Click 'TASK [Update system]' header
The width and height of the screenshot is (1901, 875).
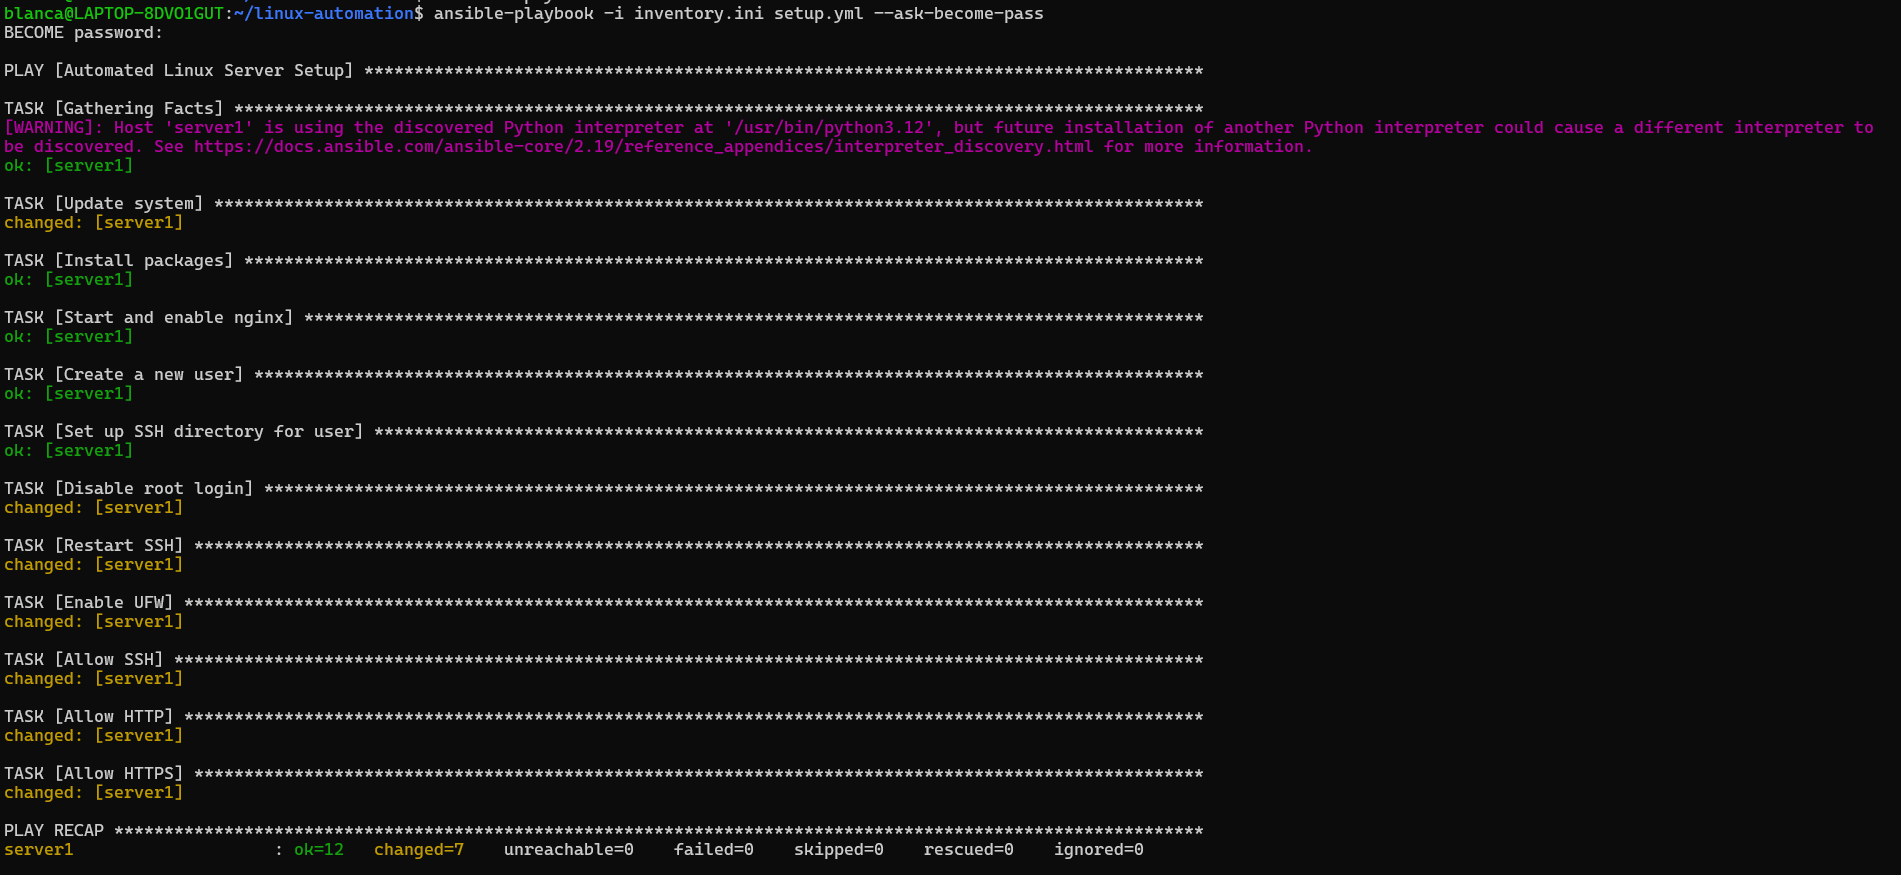[x=103, y=204]
